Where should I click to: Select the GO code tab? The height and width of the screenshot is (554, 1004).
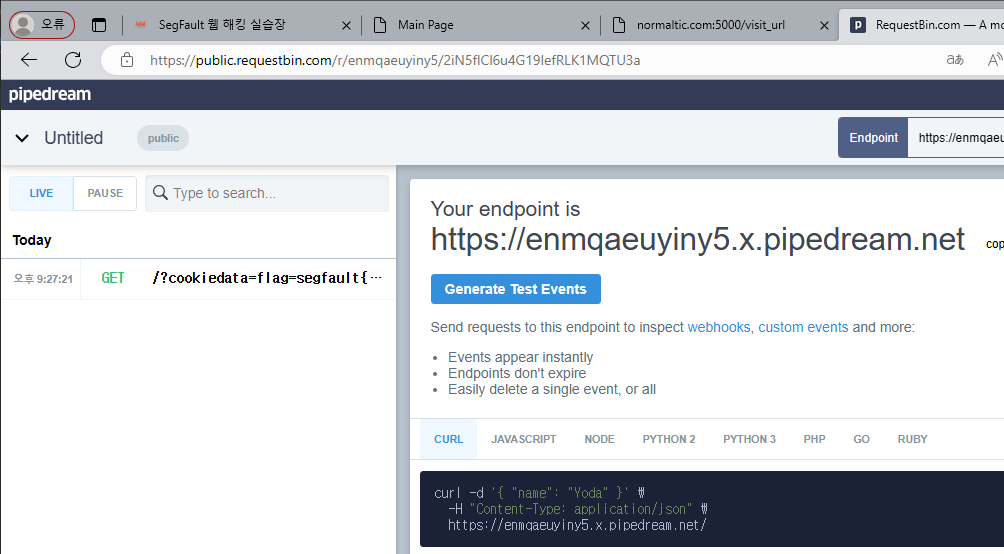[x=861, y=439]
